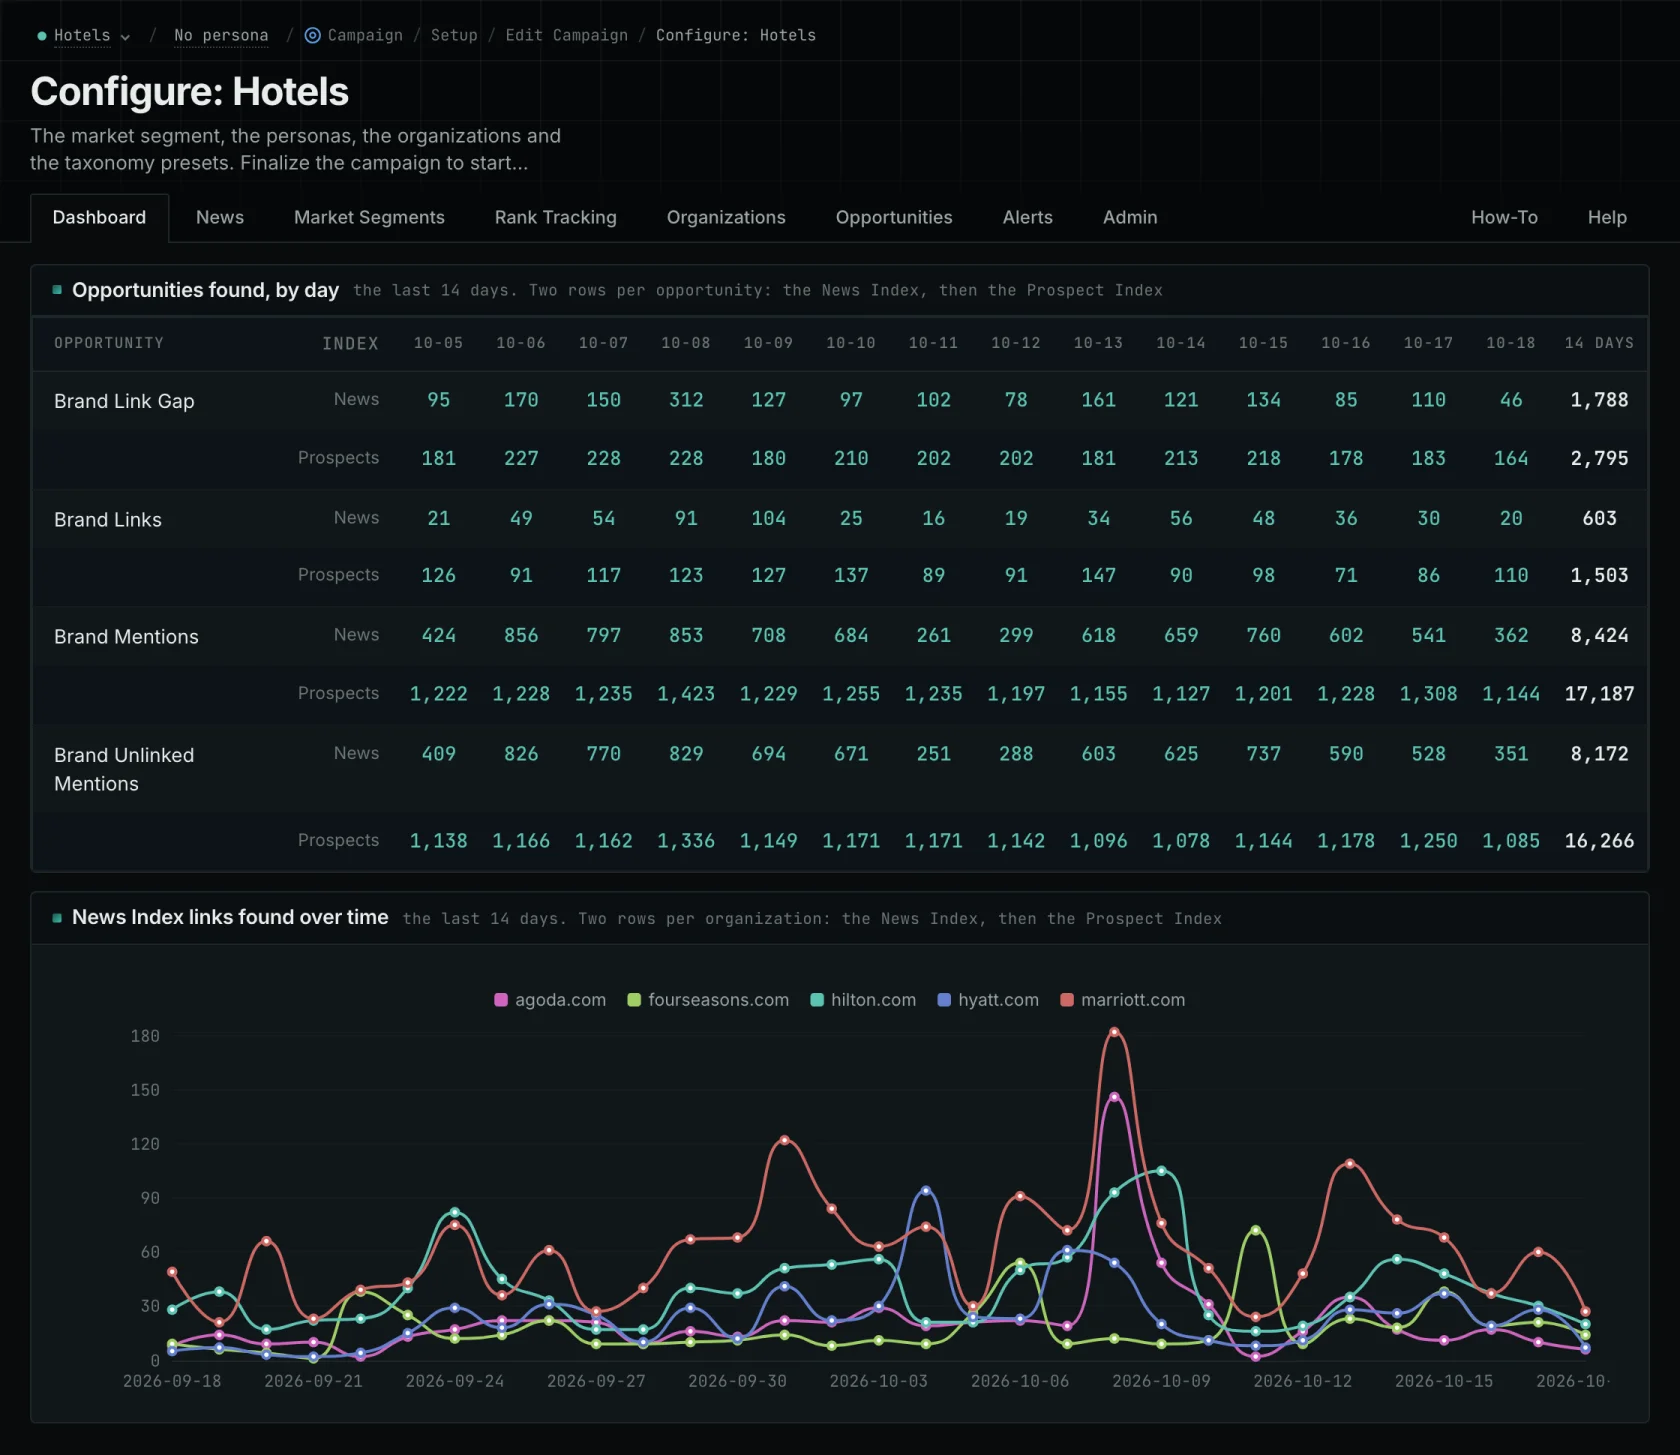Open the Help link

pos(1607,217)
